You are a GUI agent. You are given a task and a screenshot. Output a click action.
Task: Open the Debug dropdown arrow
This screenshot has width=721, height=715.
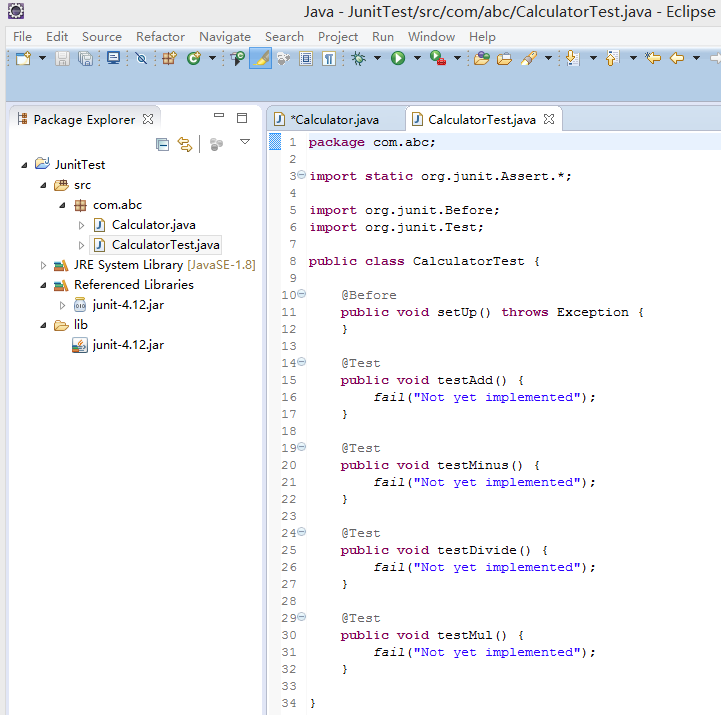[x=377, y=58]
